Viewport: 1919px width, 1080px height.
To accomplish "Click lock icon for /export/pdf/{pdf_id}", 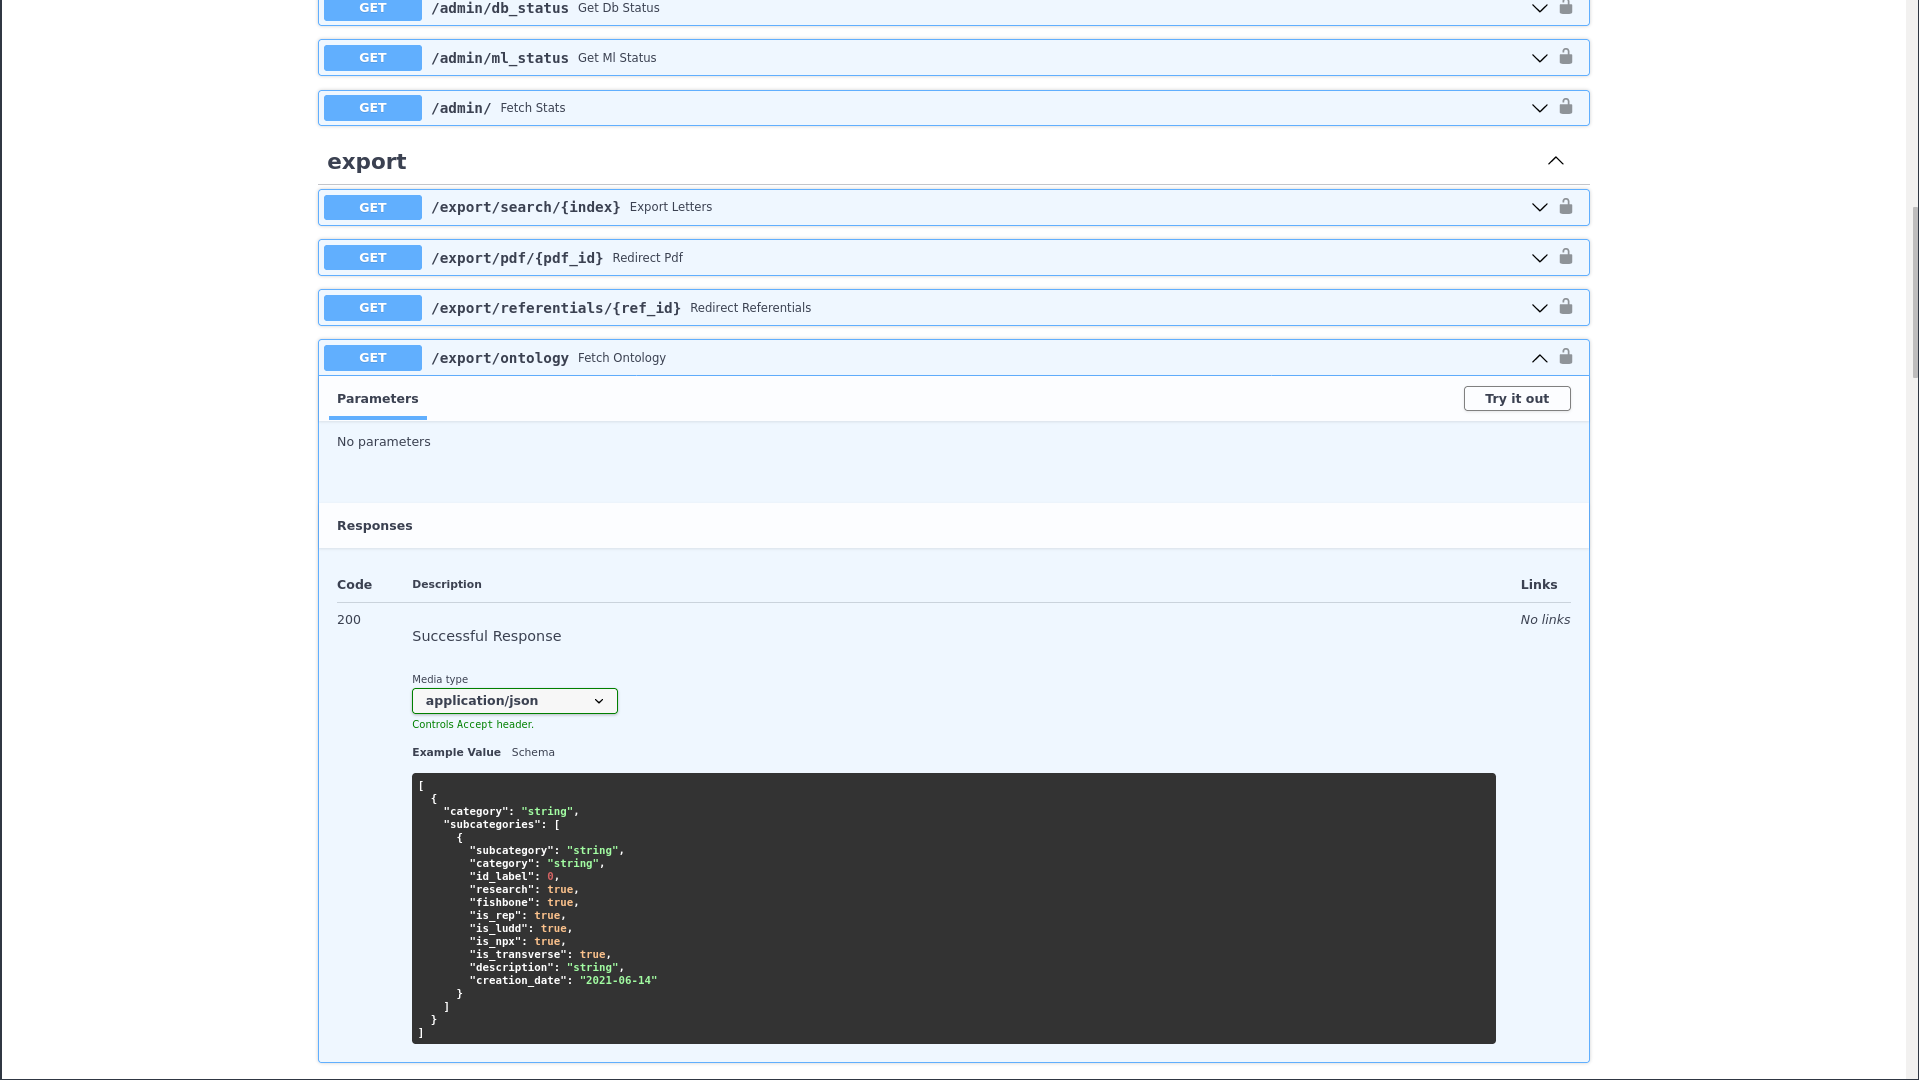I will (x=1566, y=256).
